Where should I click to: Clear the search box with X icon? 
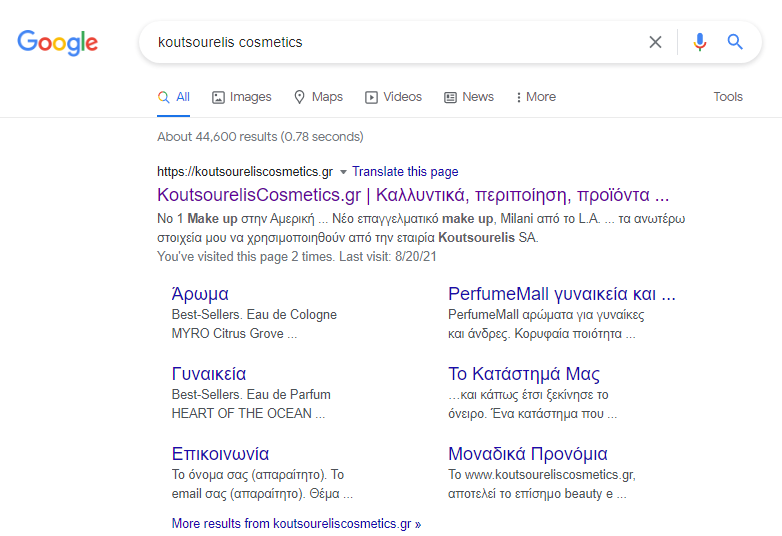click(x=655, y=42)
